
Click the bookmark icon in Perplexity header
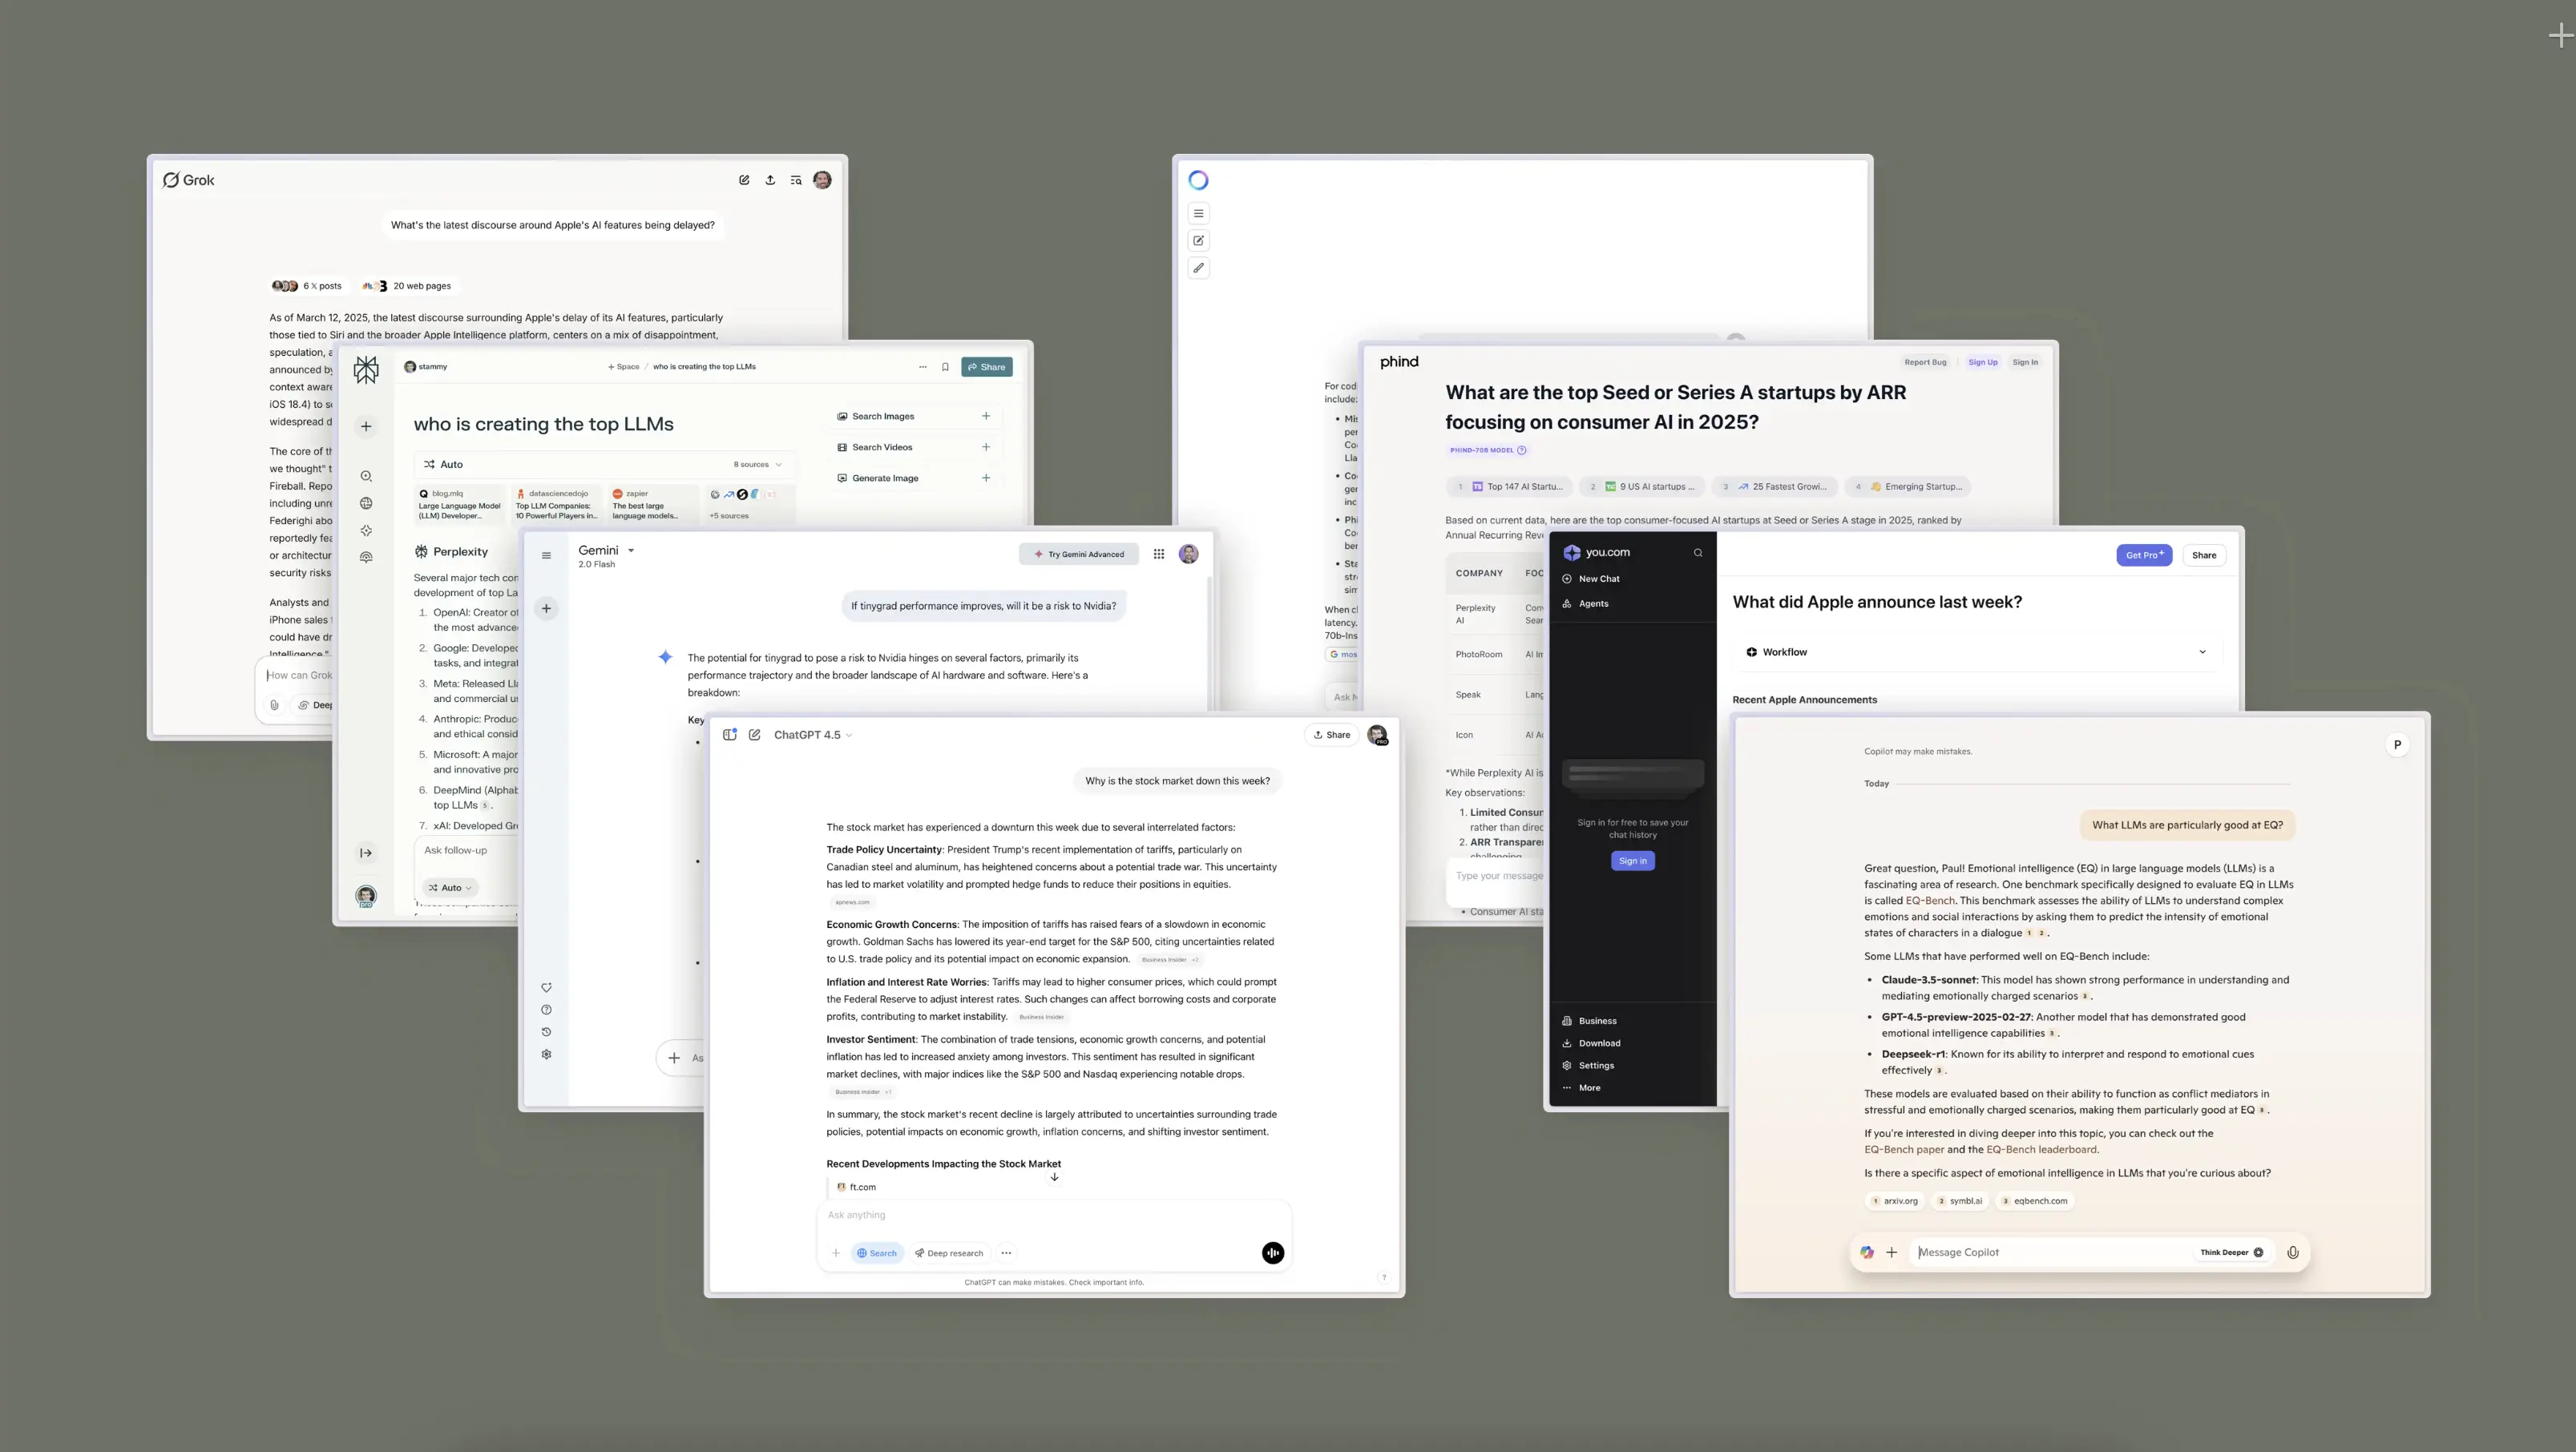coord(945,367)
